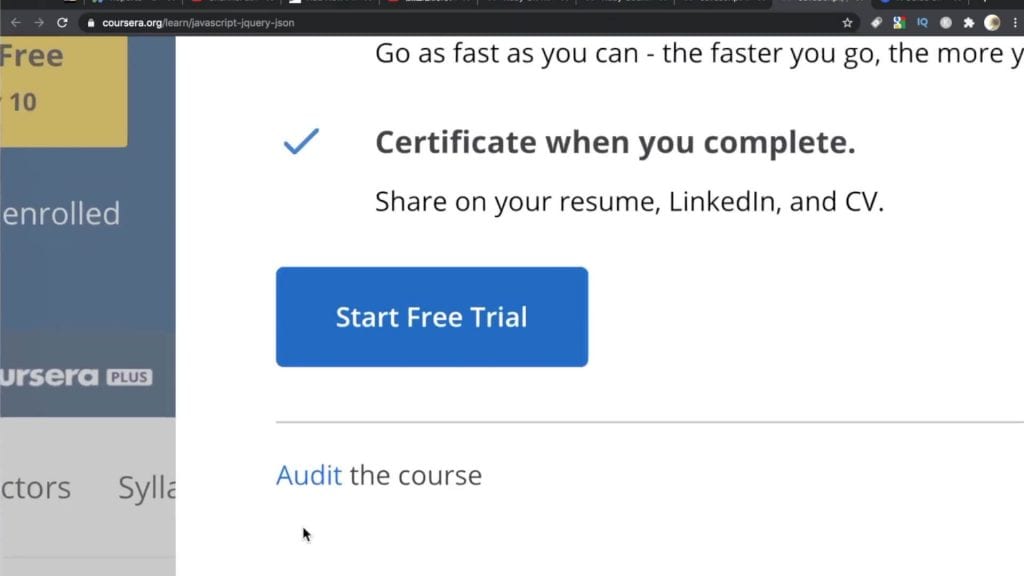Open the Syllabus tab

point(147,488)
